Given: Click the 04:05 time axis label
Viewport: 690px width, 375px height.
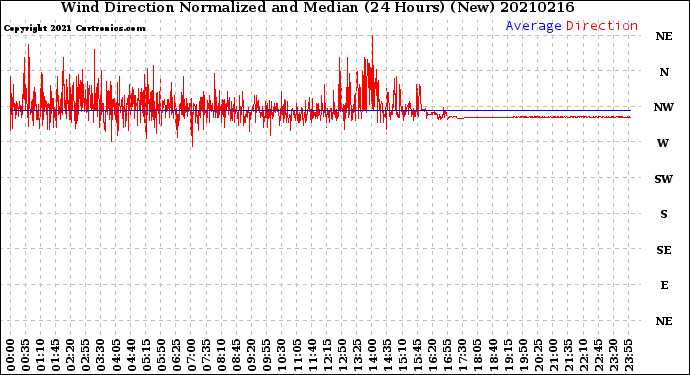Looking at the screenshot, I should click(x=116, y=355).
